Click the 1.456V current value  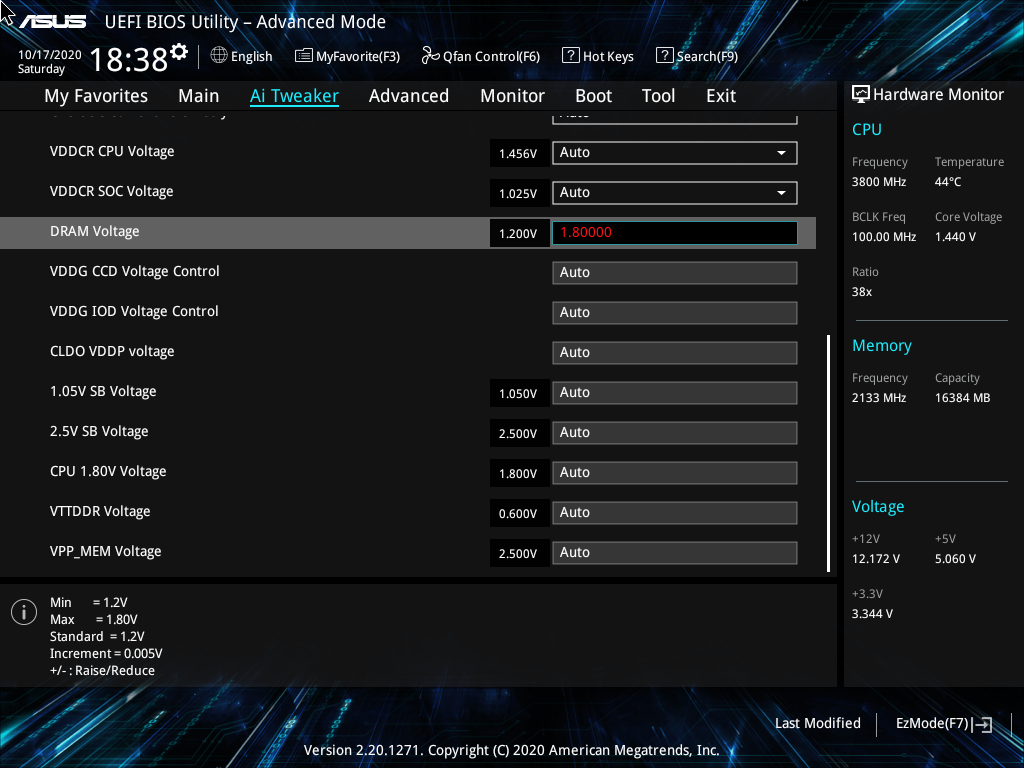519,153
